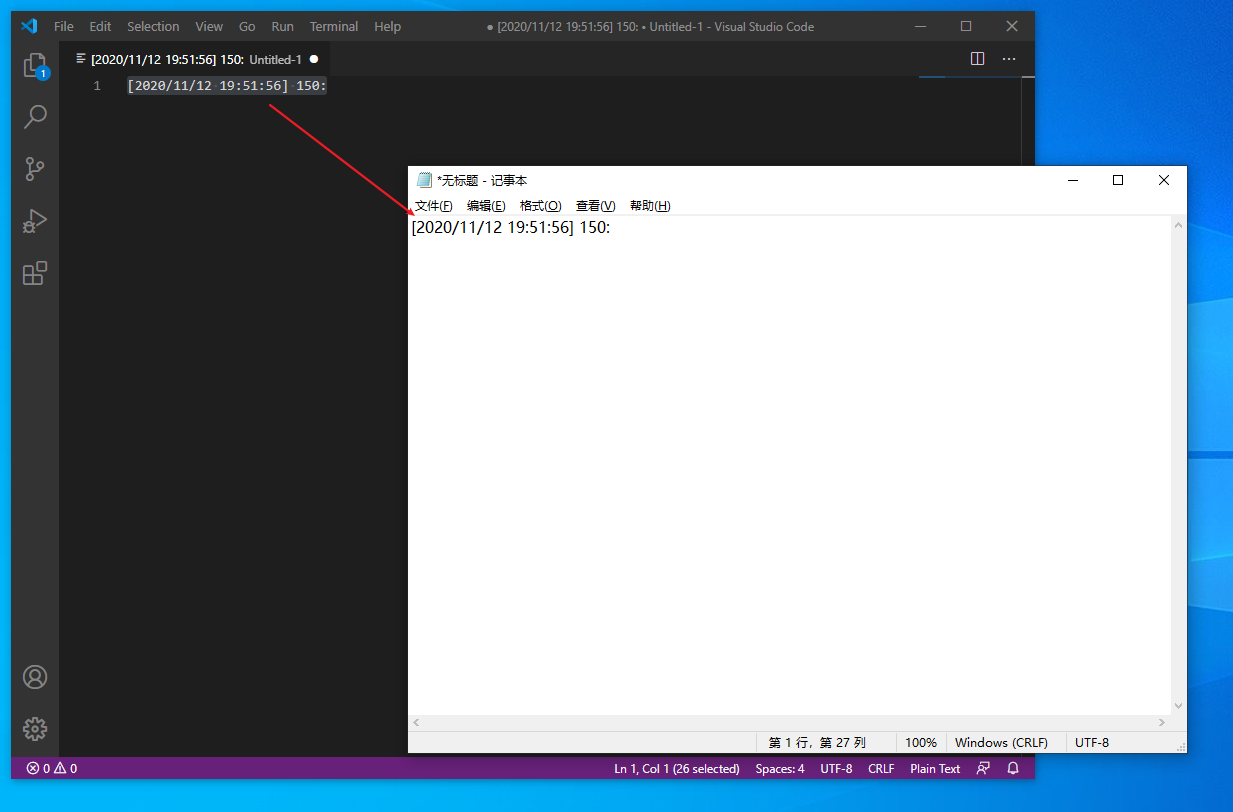Screen dimensions: 1233x812
Task: Click Notepad scroll up arrow
Action: click(x=1178, y=225)
